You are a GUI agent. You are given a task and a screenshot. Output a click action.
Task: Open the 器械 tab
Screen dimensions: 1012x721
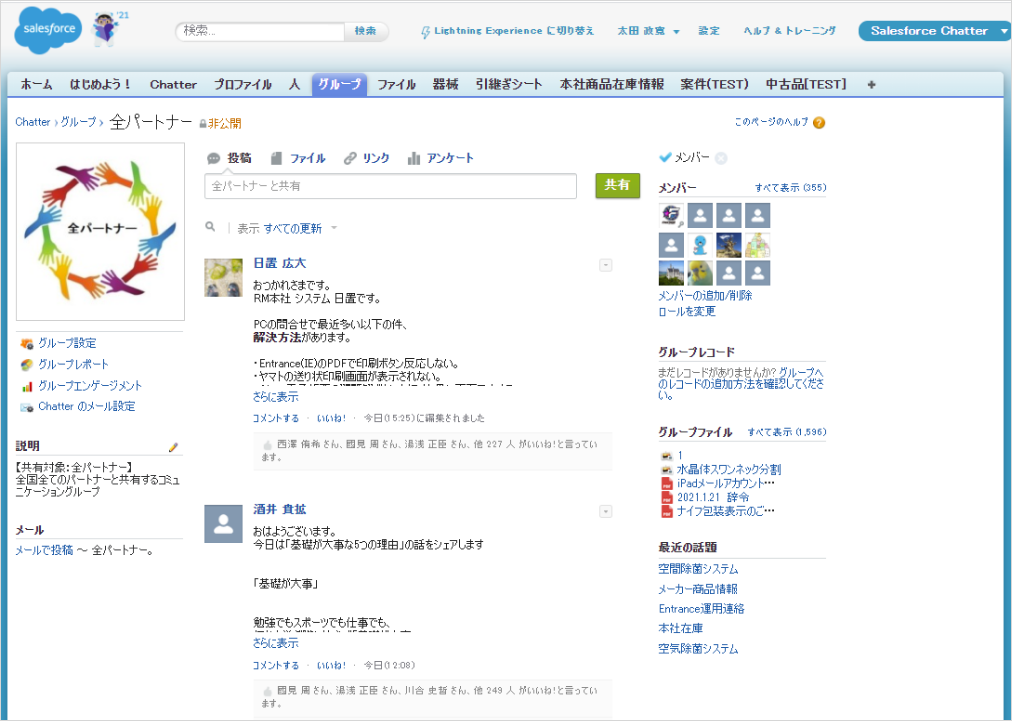(445, 85)
